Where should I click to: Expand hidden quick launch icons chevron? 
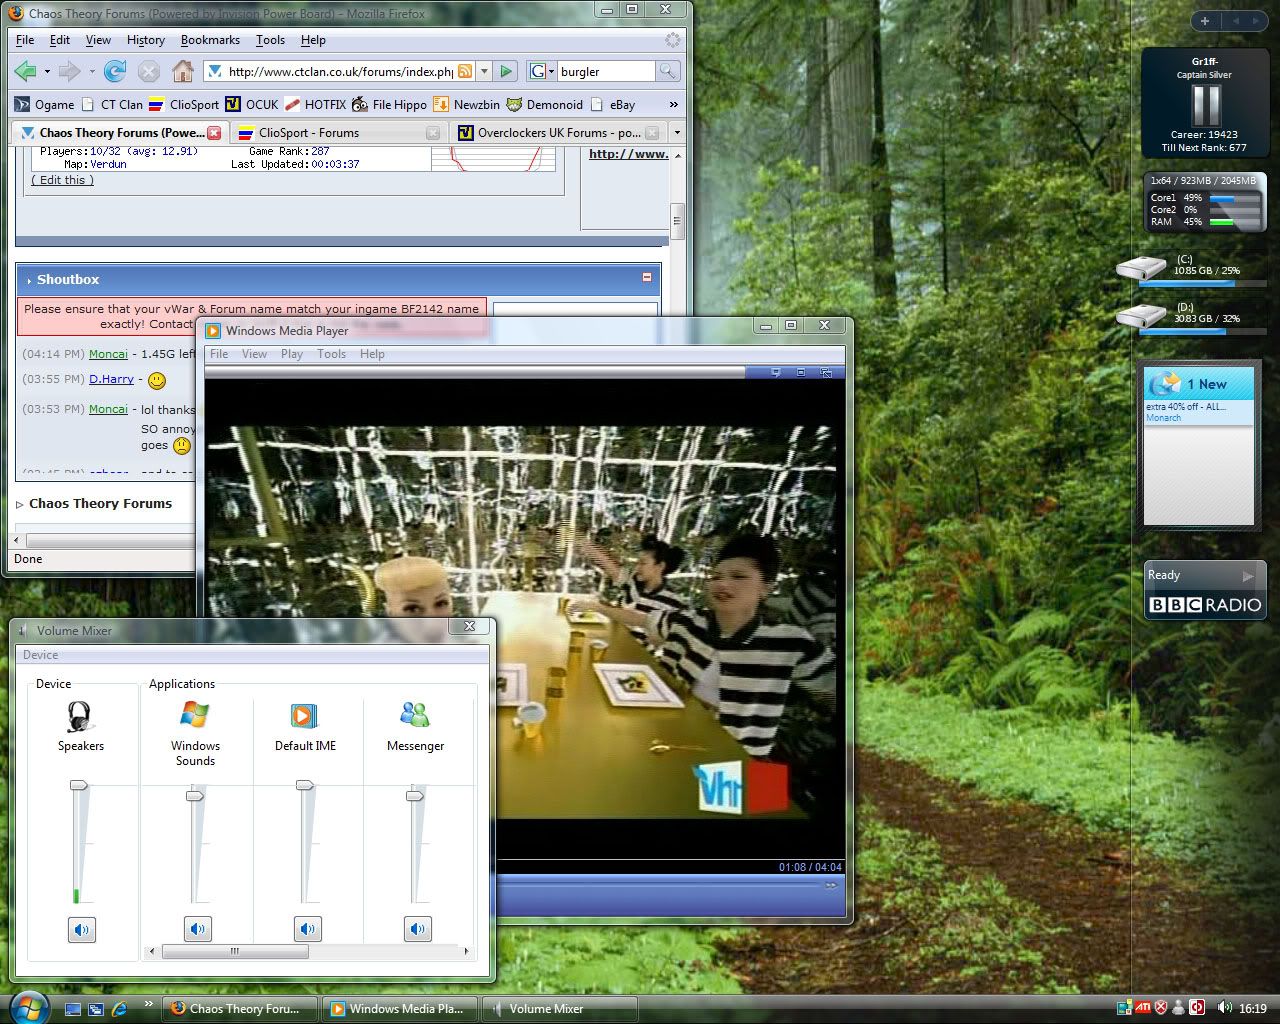149,1003
